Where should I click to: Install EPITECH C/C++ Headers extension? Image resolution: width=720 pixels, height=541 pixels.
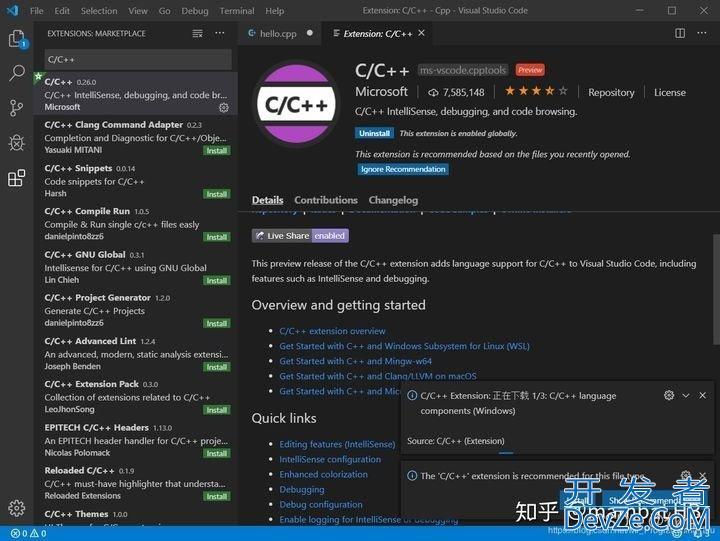coord(217,453)
